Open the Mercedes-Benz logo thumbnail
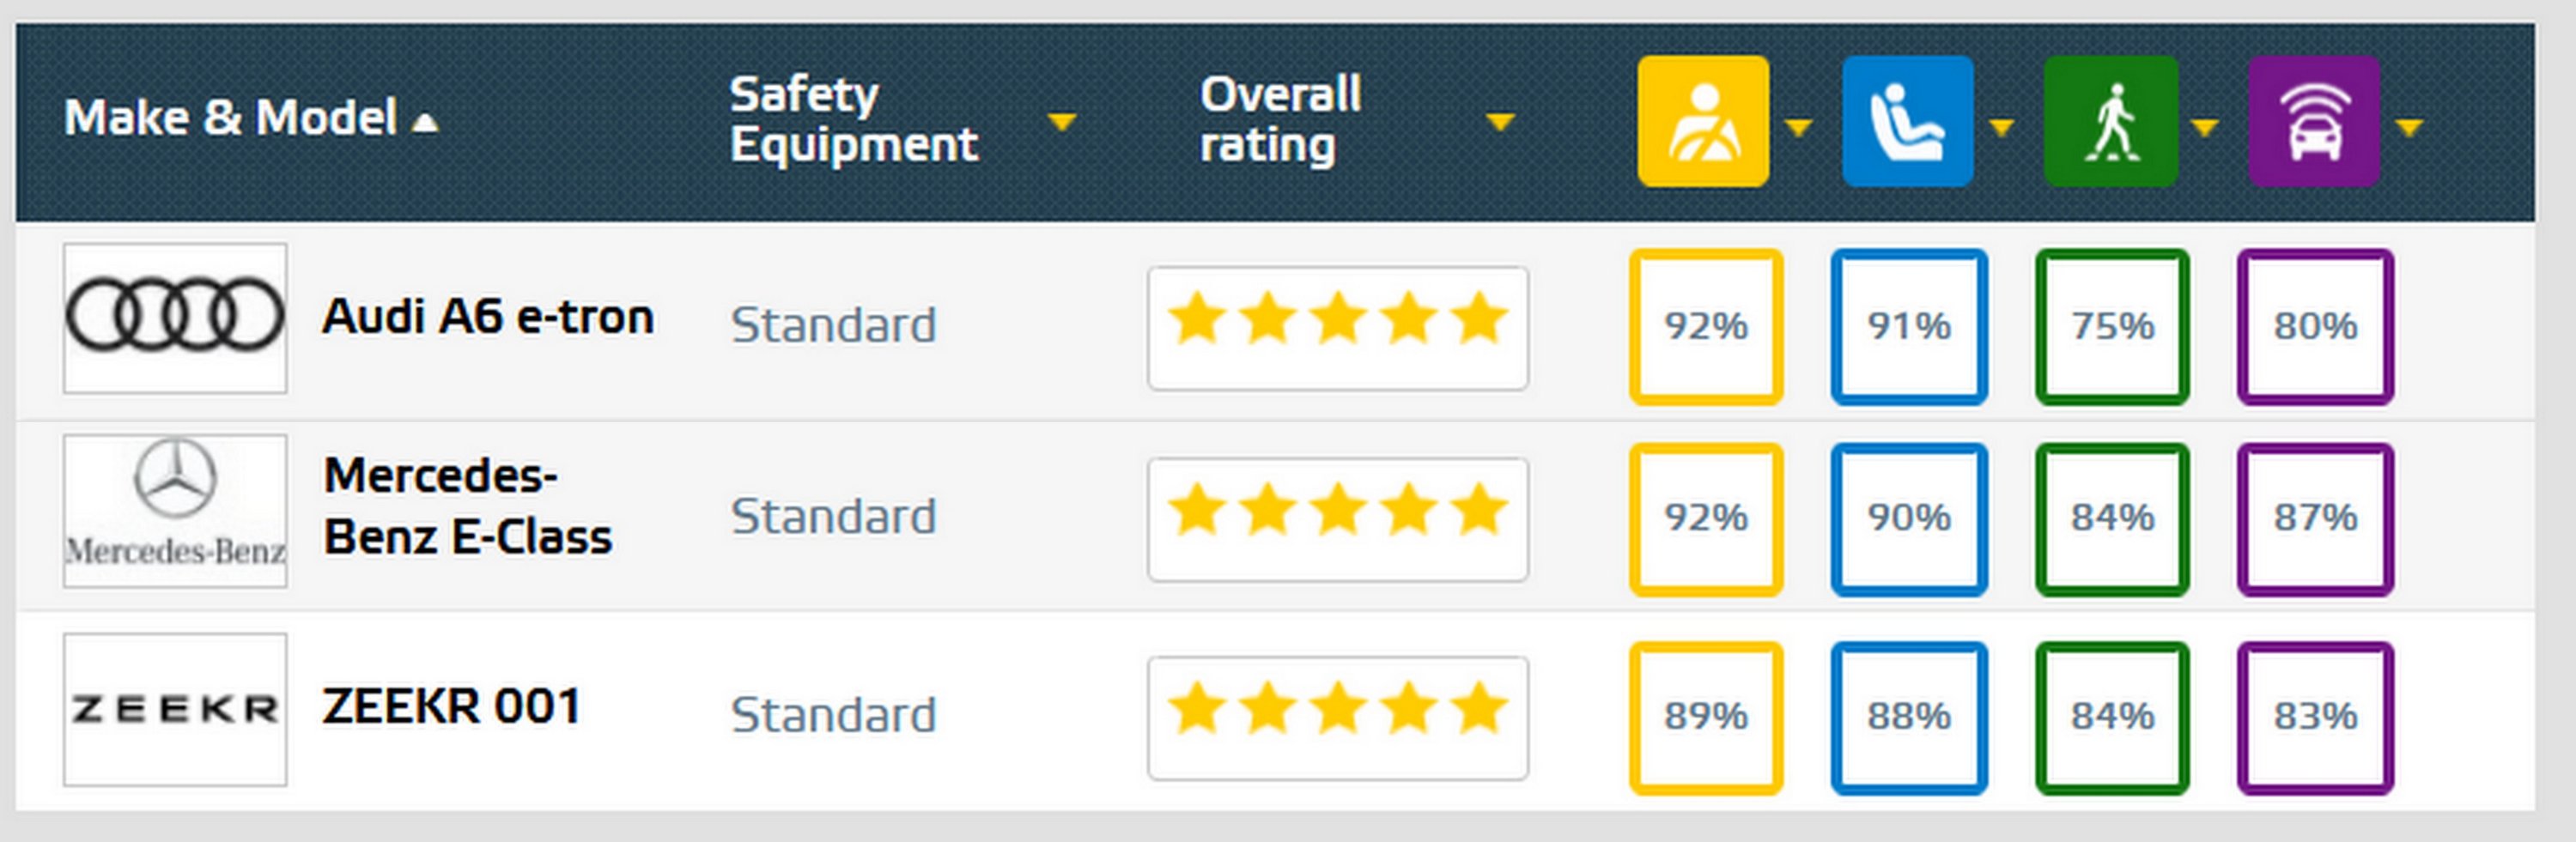 tap(175, 511)
